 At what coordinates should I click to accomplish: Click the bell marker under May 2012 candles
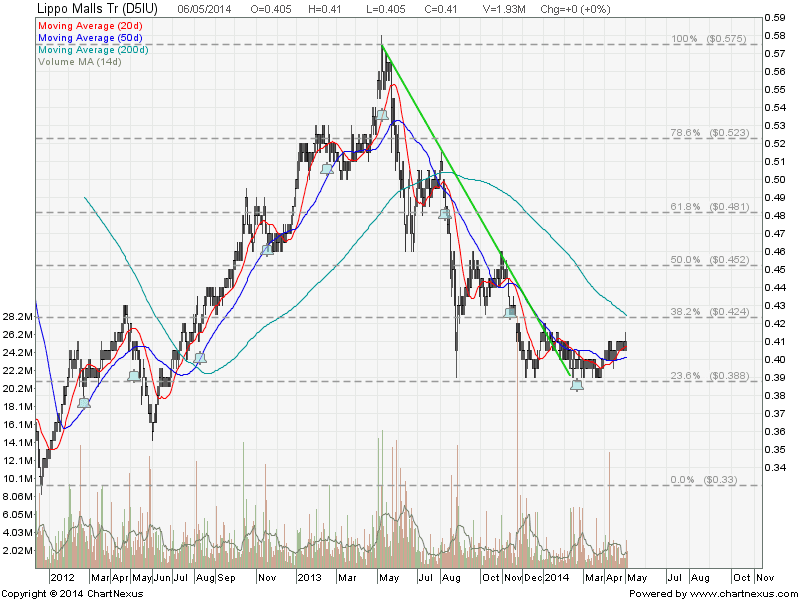click(x=134, y=376)
